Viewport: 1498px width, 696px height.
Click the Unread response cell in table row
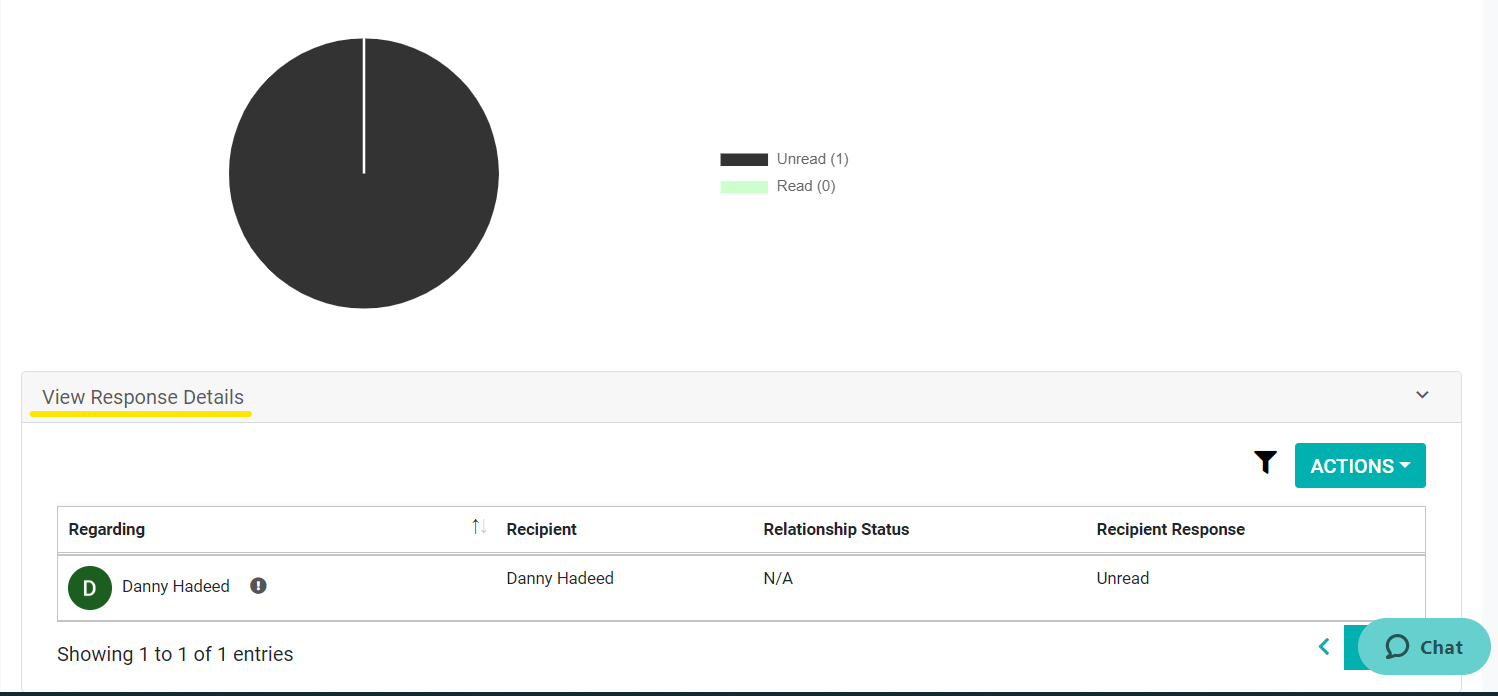1122,578
